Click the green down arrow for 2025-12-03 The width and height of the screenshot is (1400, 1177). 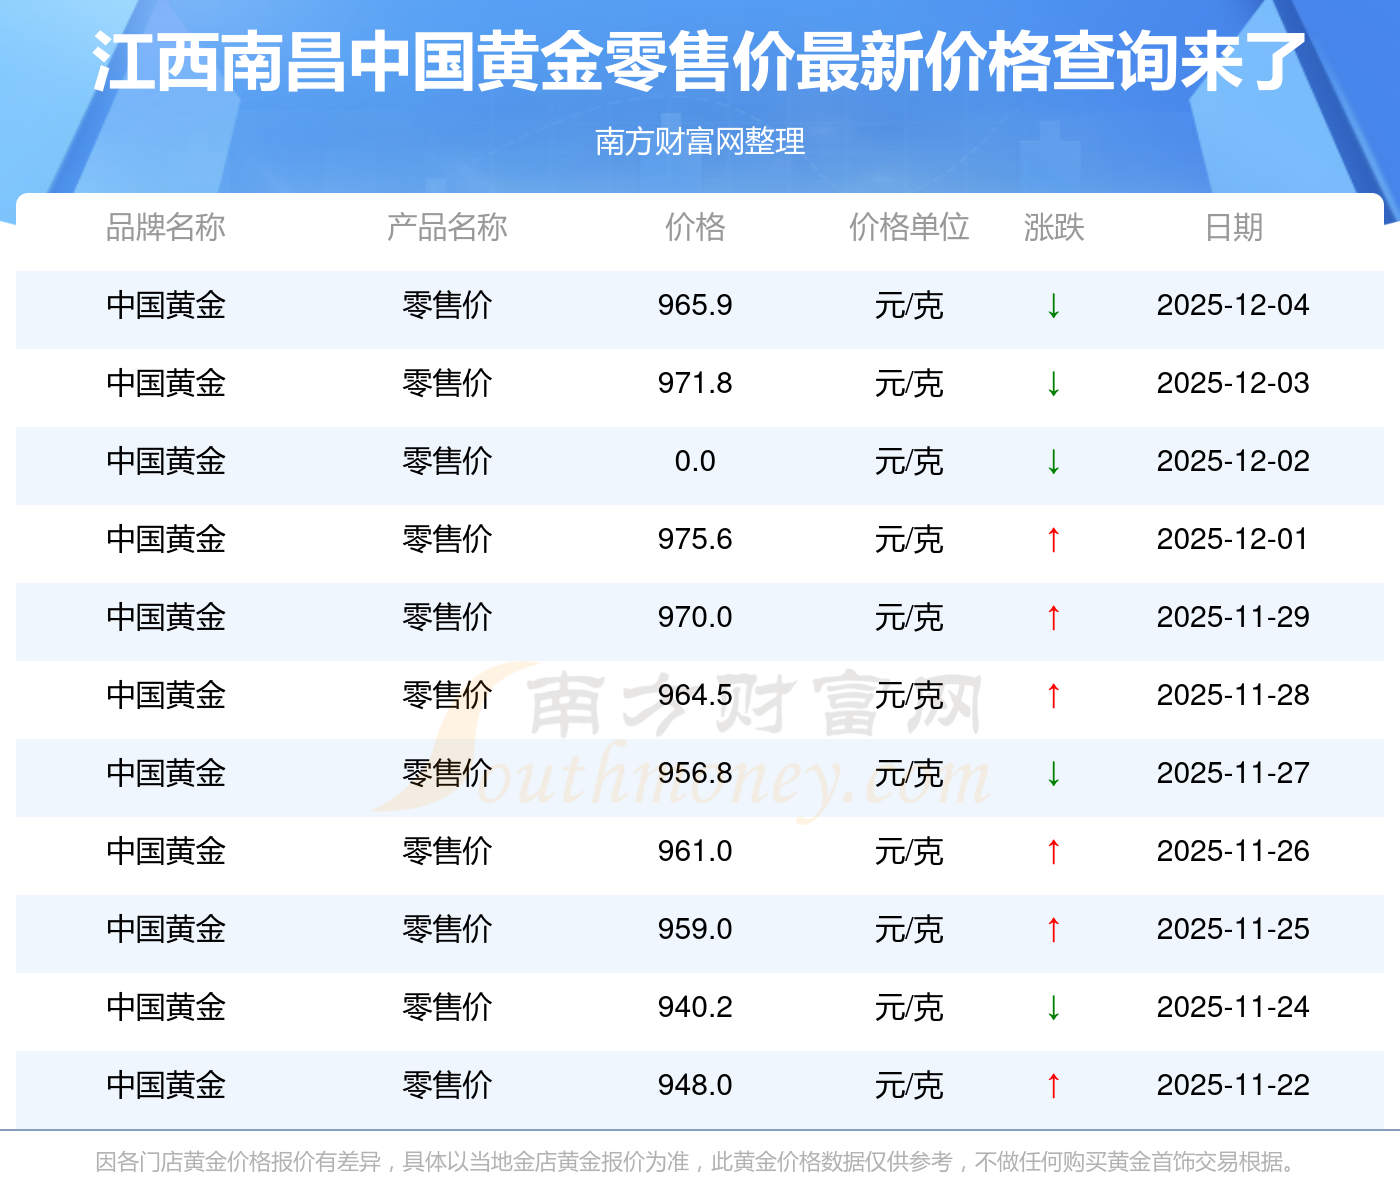[1053, 384]
